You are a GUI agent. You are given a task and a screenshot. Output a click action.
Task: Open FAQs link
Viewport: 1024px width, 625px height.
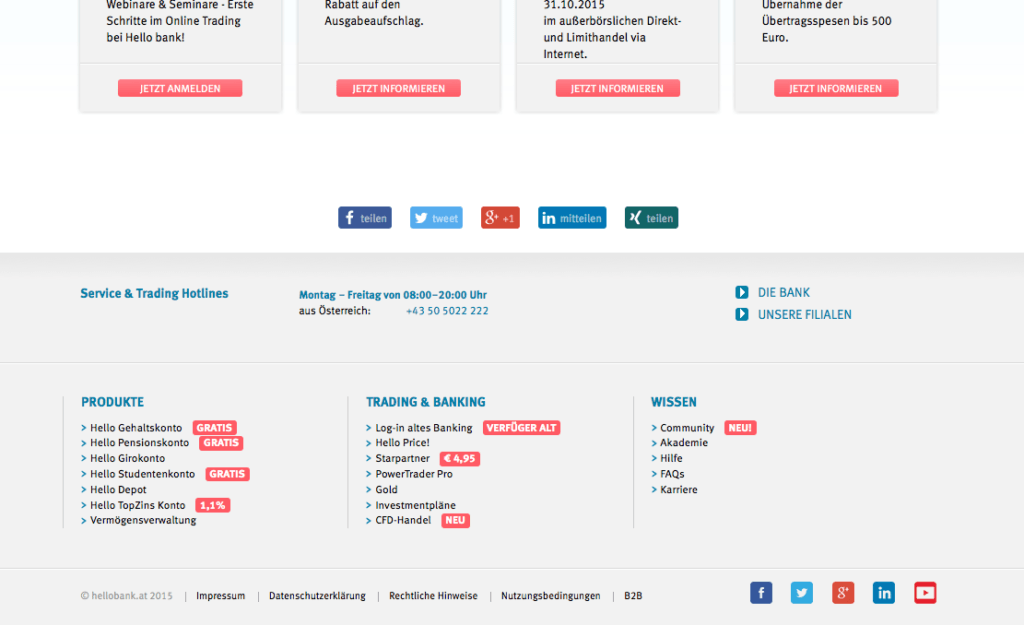point(672,474)
